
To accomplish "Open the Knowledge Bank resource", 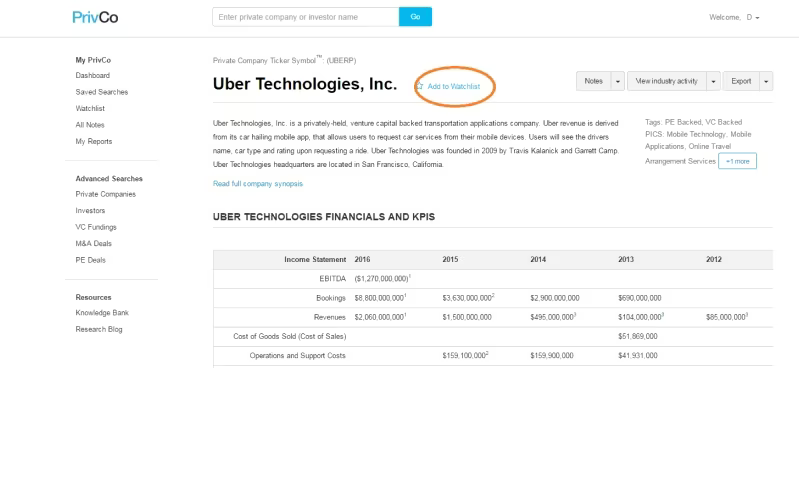I will (102, 313).
